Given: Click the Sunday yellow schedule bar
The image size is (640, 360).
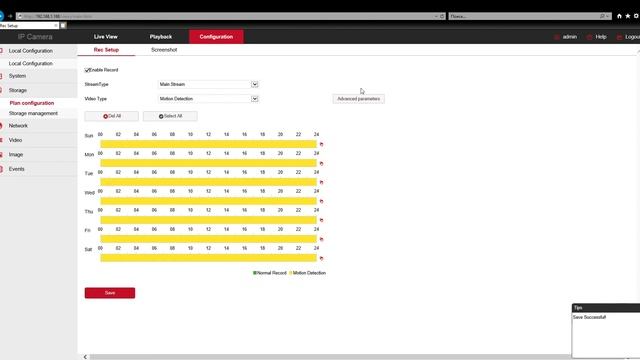Looking at the screenshot, I should point(209,144).
